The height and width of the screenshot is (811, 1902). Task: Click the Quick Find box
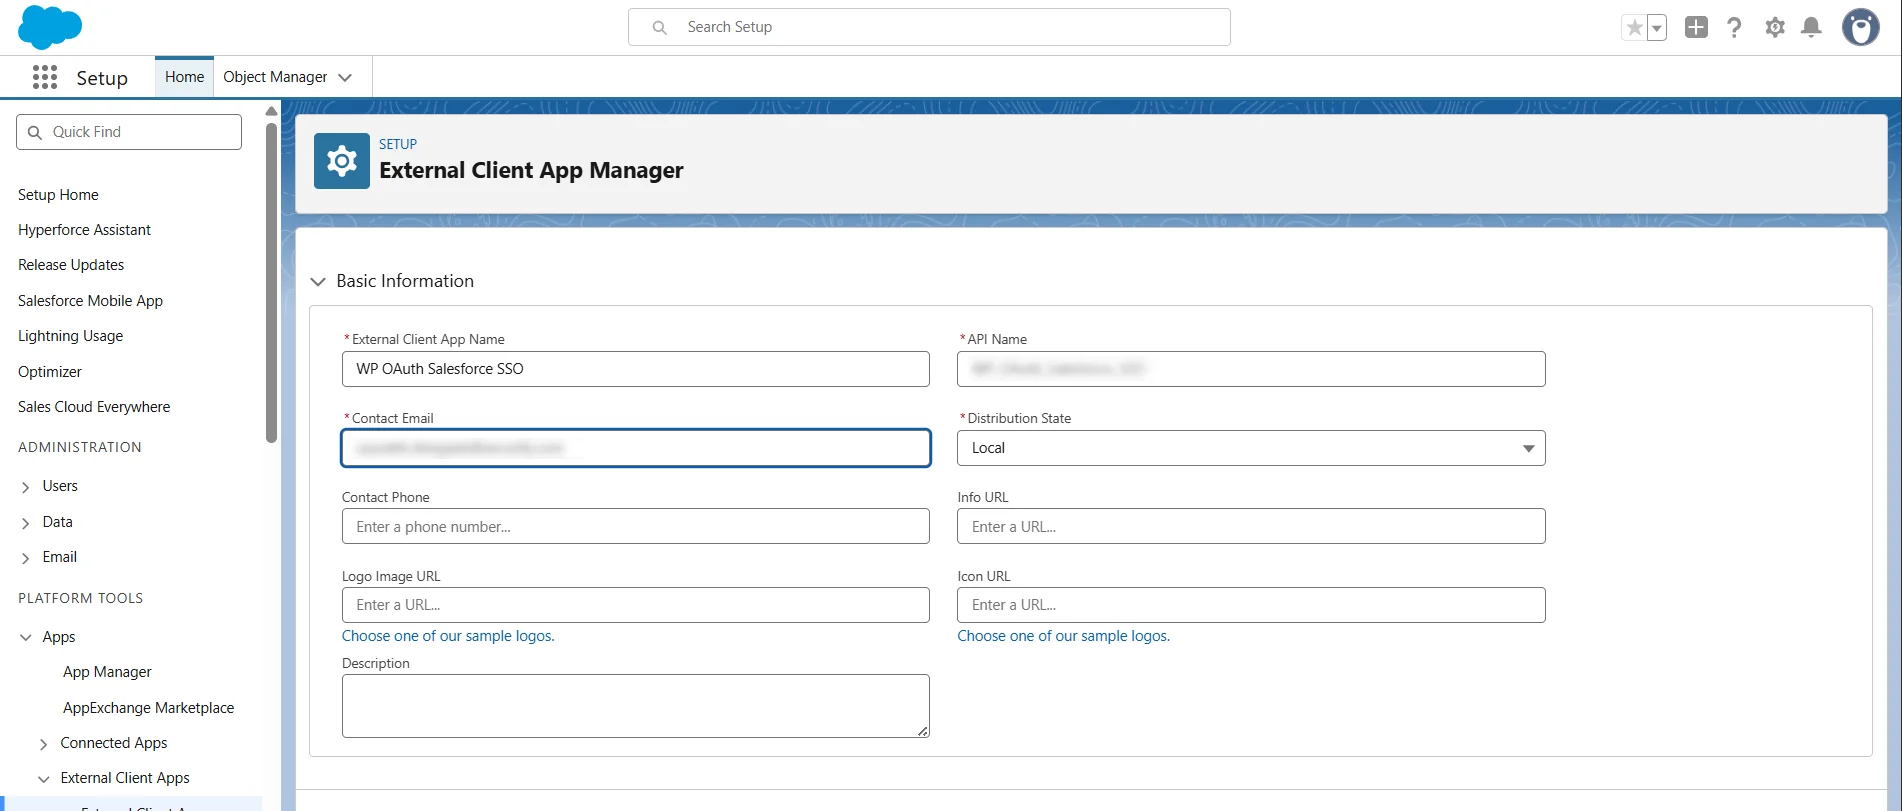pos(129,132)
